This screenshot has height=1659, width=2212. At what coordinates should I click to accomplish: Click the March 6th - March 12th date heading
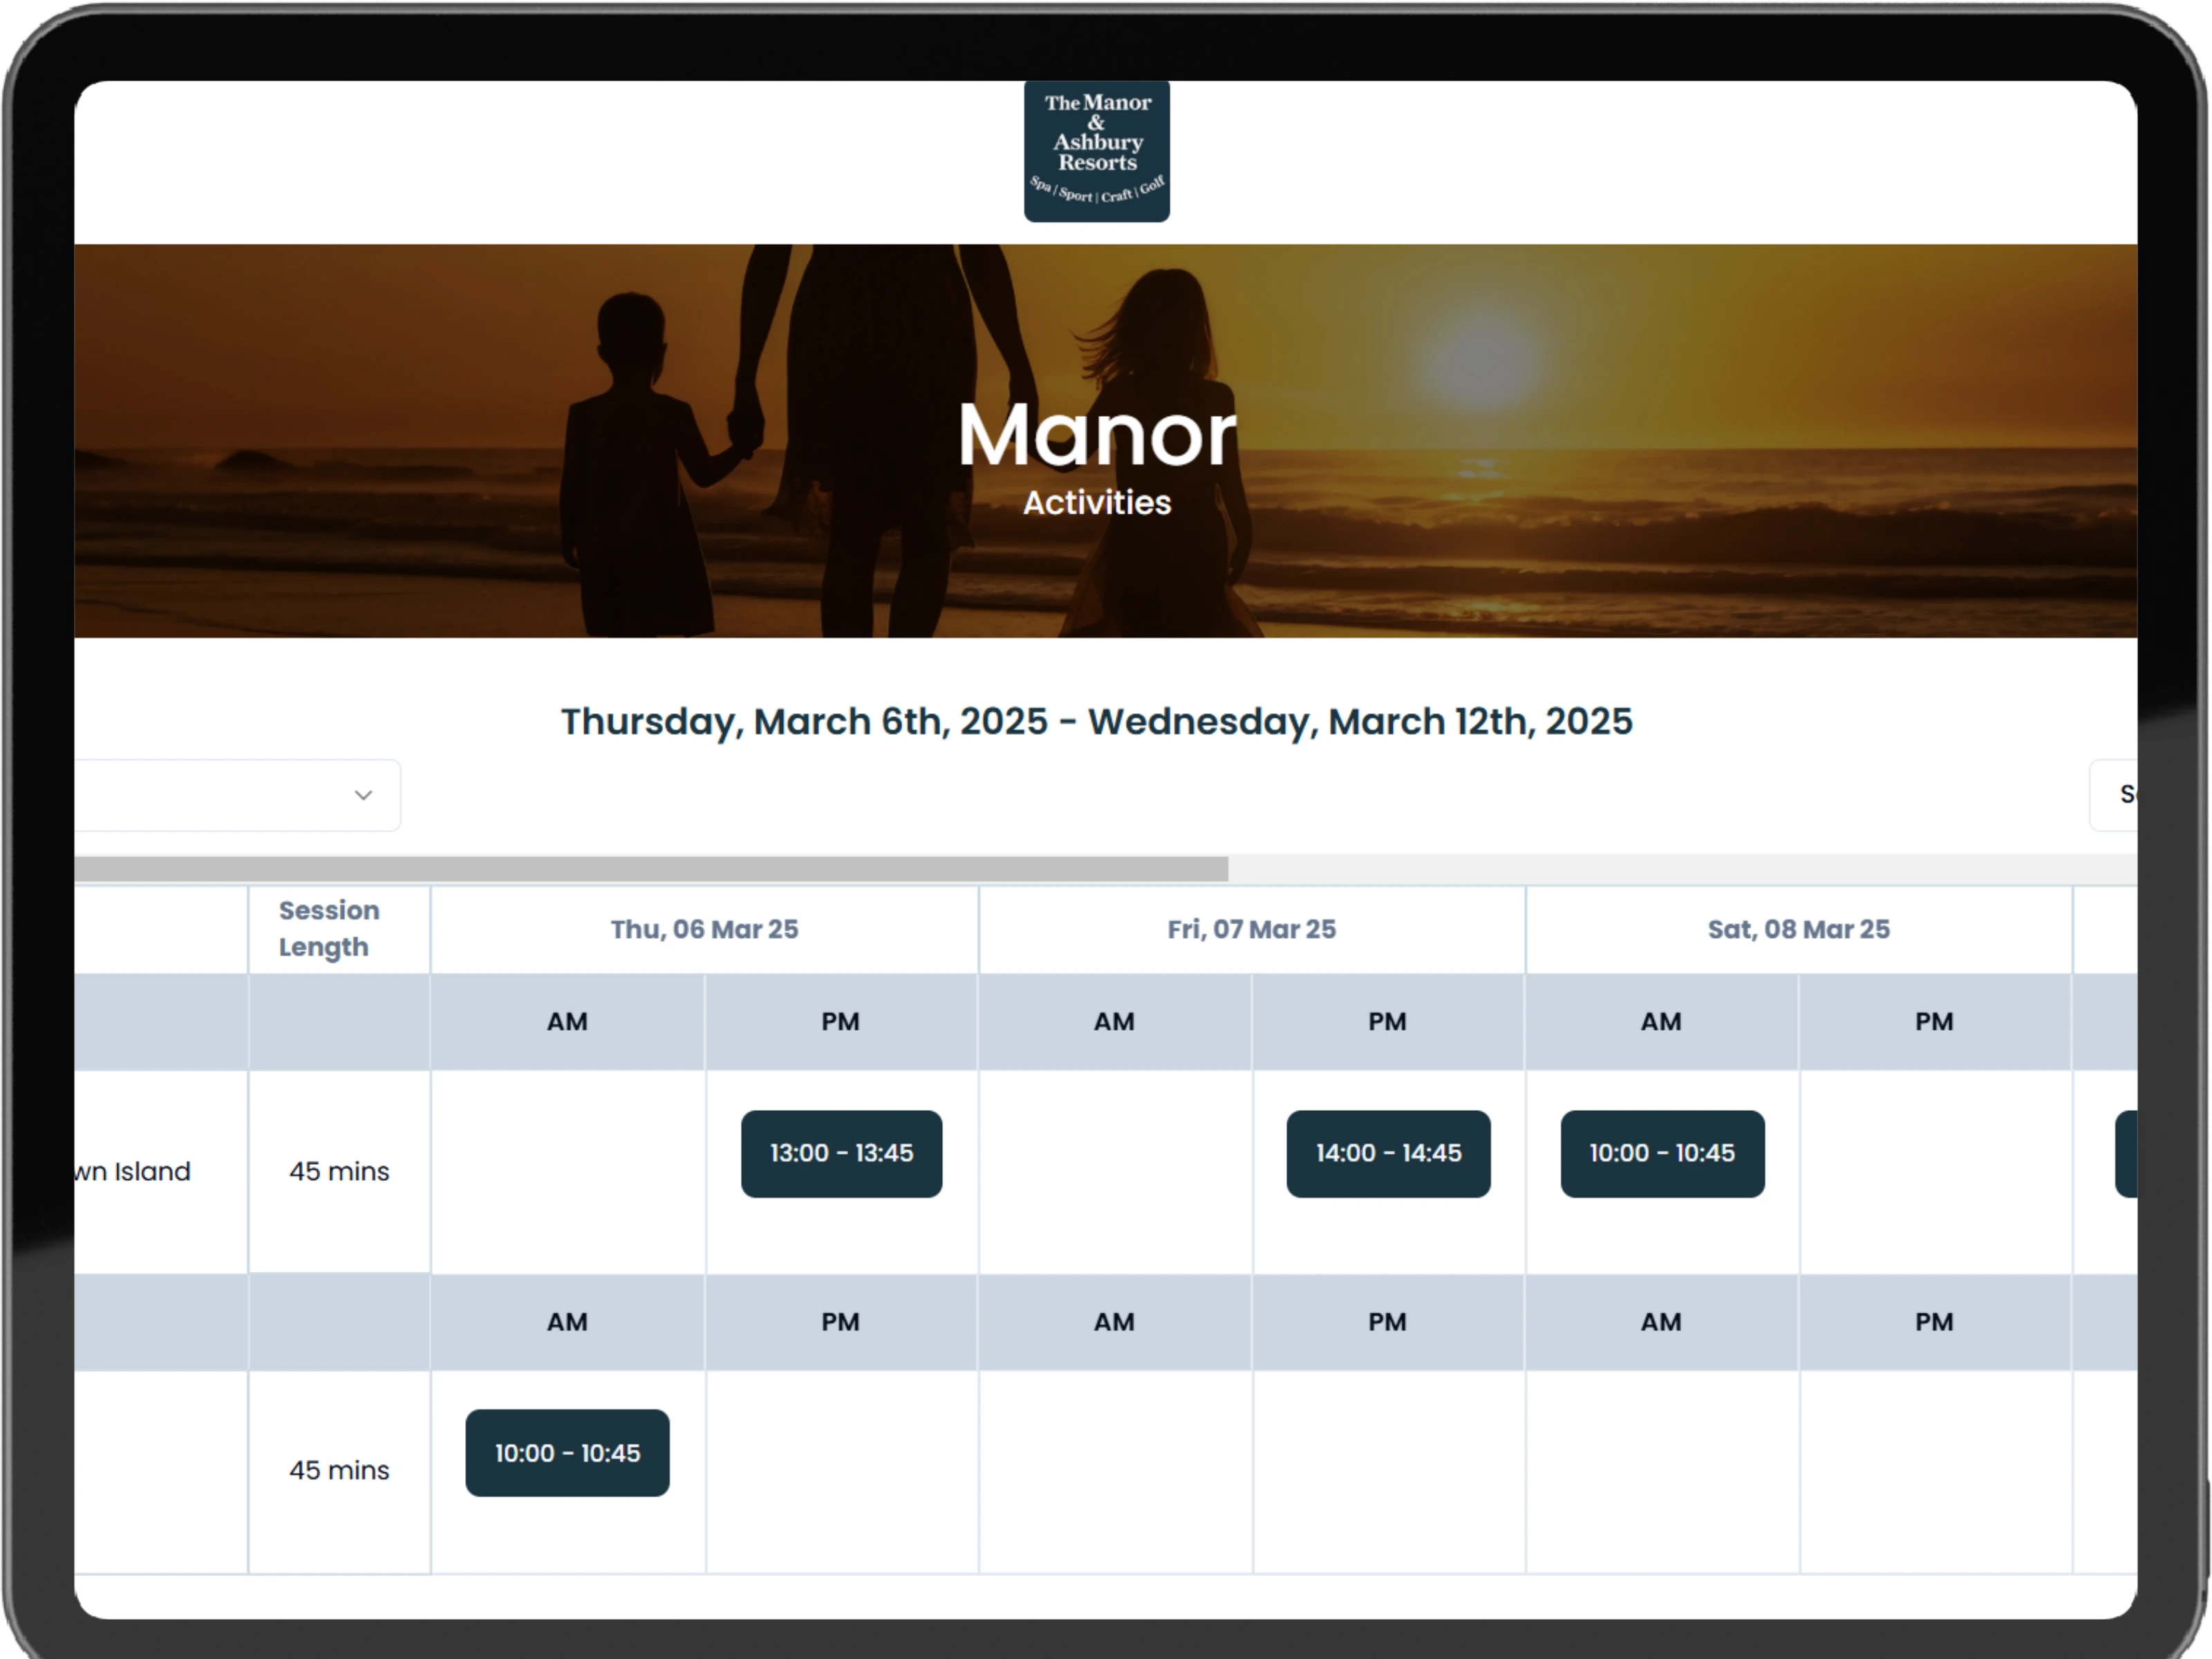[x=1096, y=721]
